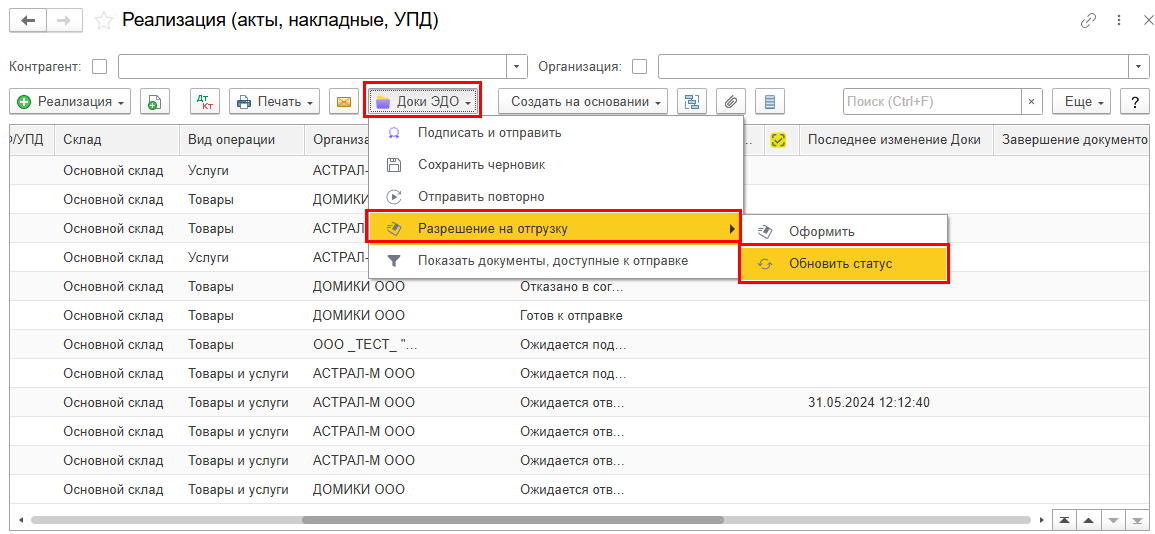Click the email envelope icon in toolbar

(344, 102)
